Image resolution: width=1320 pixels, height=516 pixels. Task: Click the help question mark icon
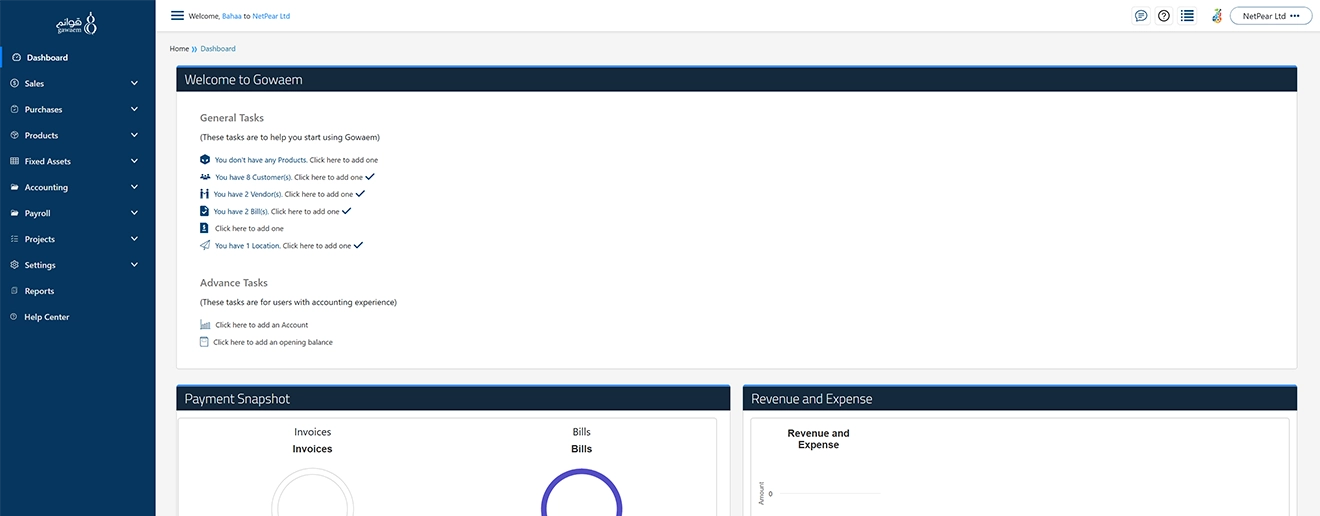click(x=1164, y=16)
